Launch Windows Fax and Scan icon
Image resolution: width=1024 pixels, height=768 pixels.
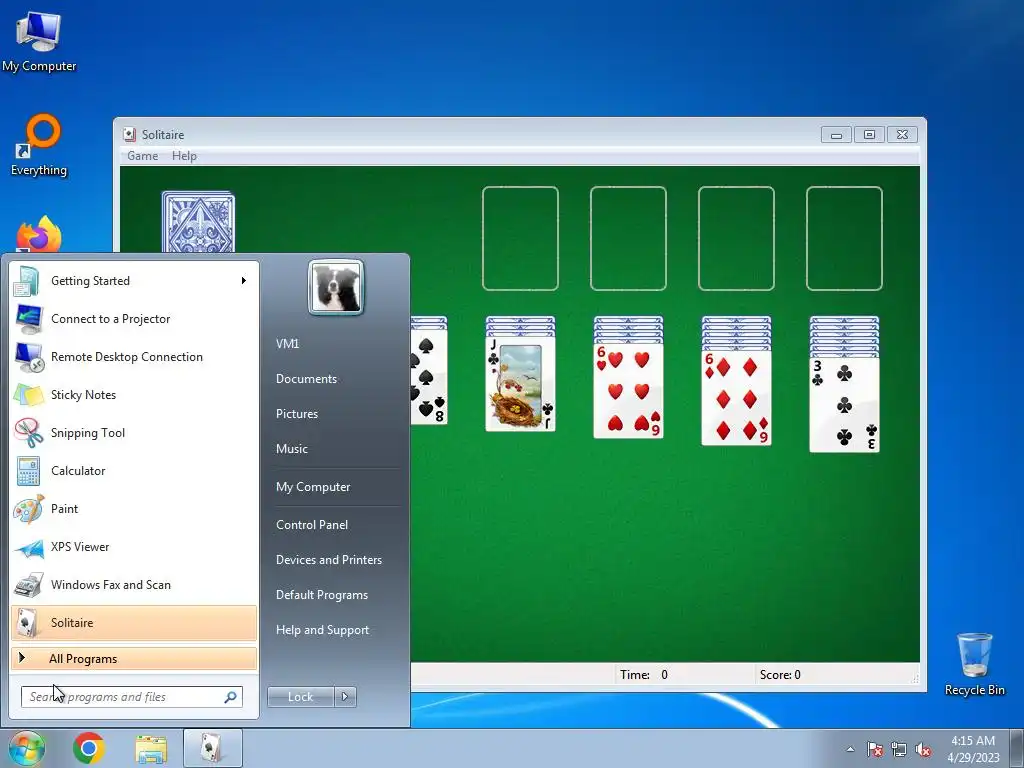28,584
